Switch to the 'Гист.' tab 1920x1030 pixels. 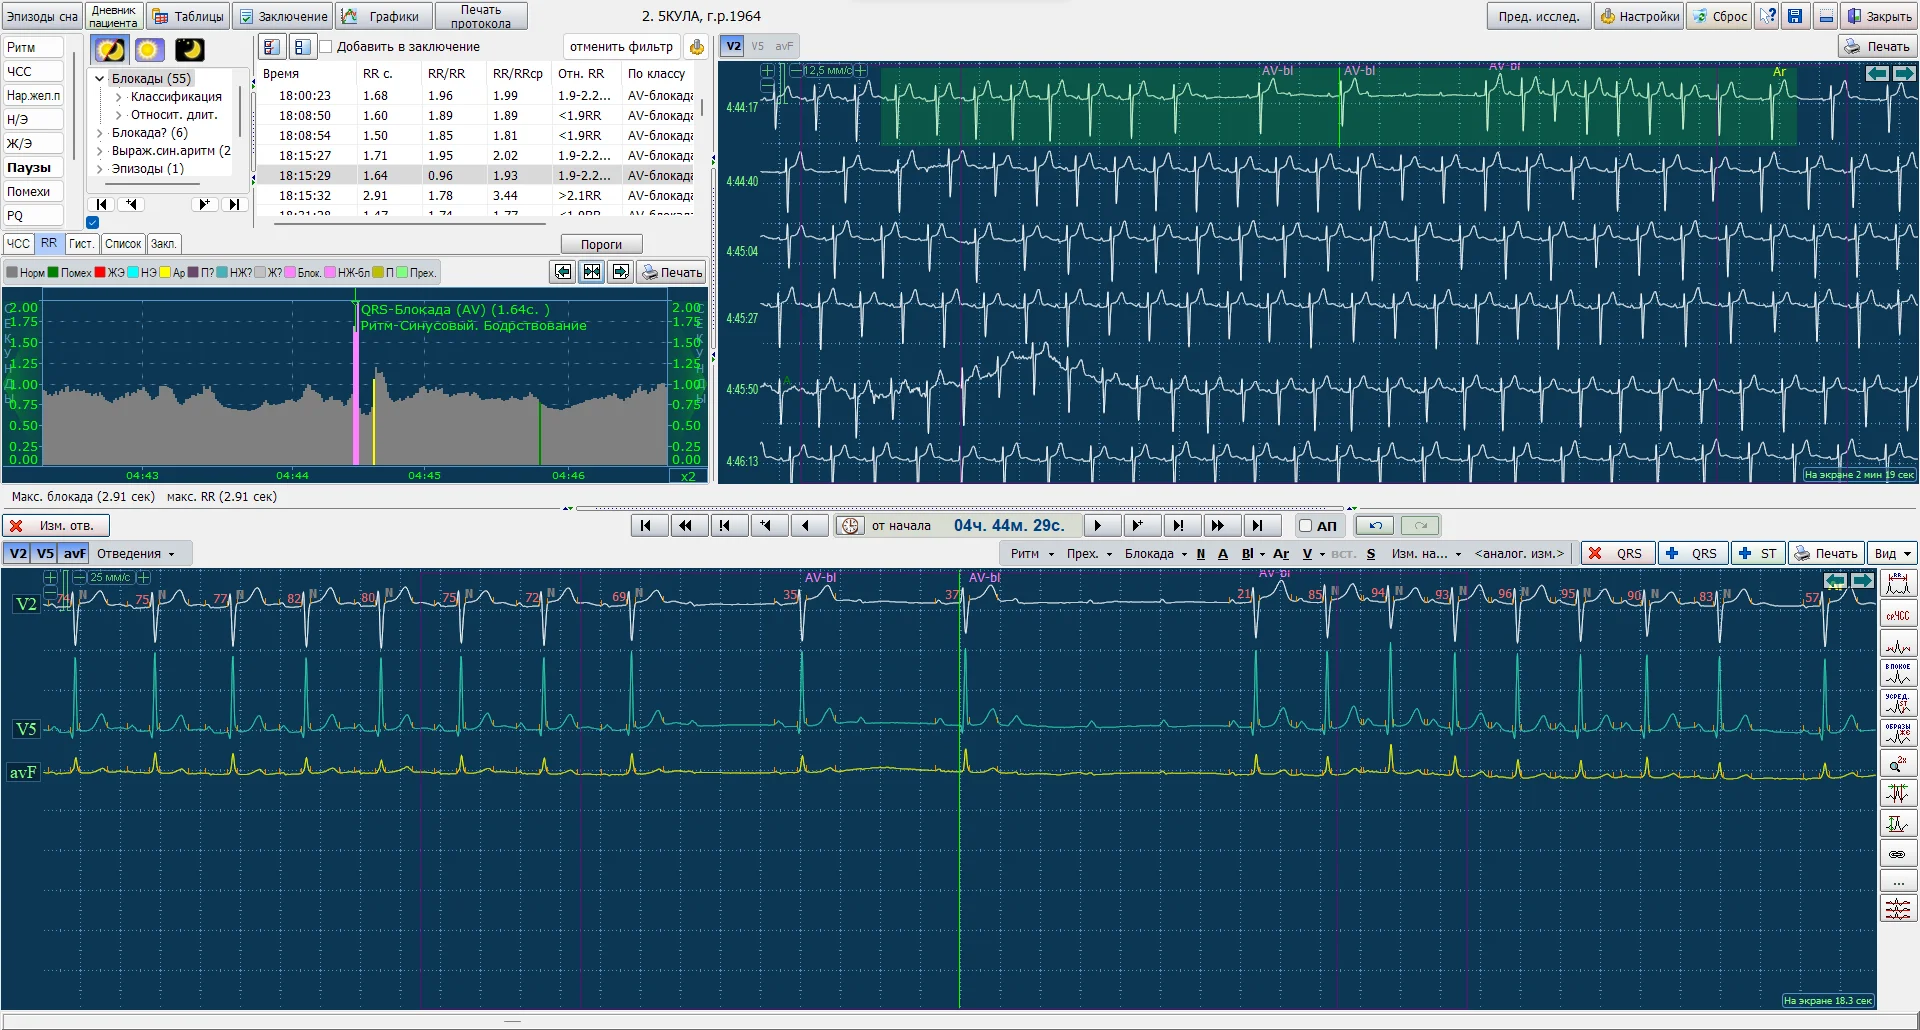tap(81, 244)
